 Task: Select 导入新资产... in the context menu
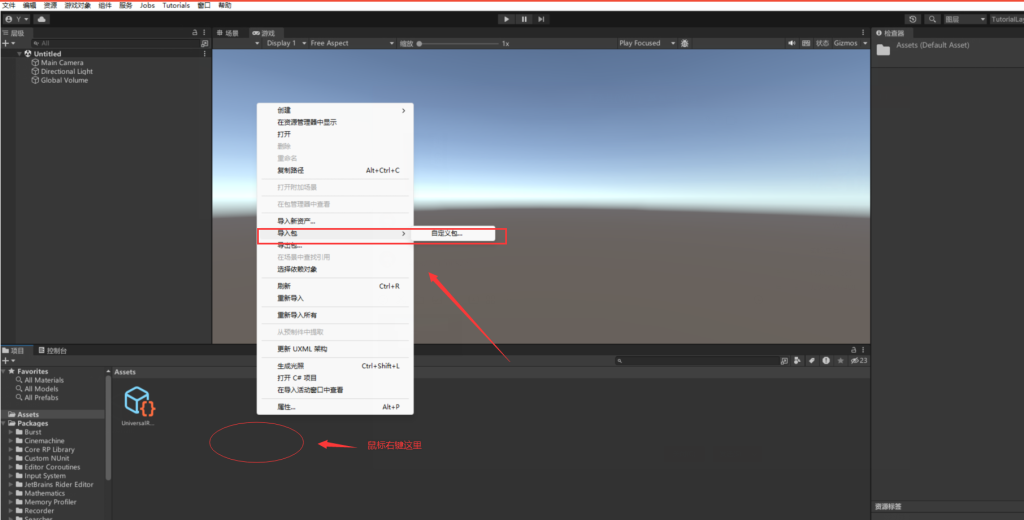point(296,221)
